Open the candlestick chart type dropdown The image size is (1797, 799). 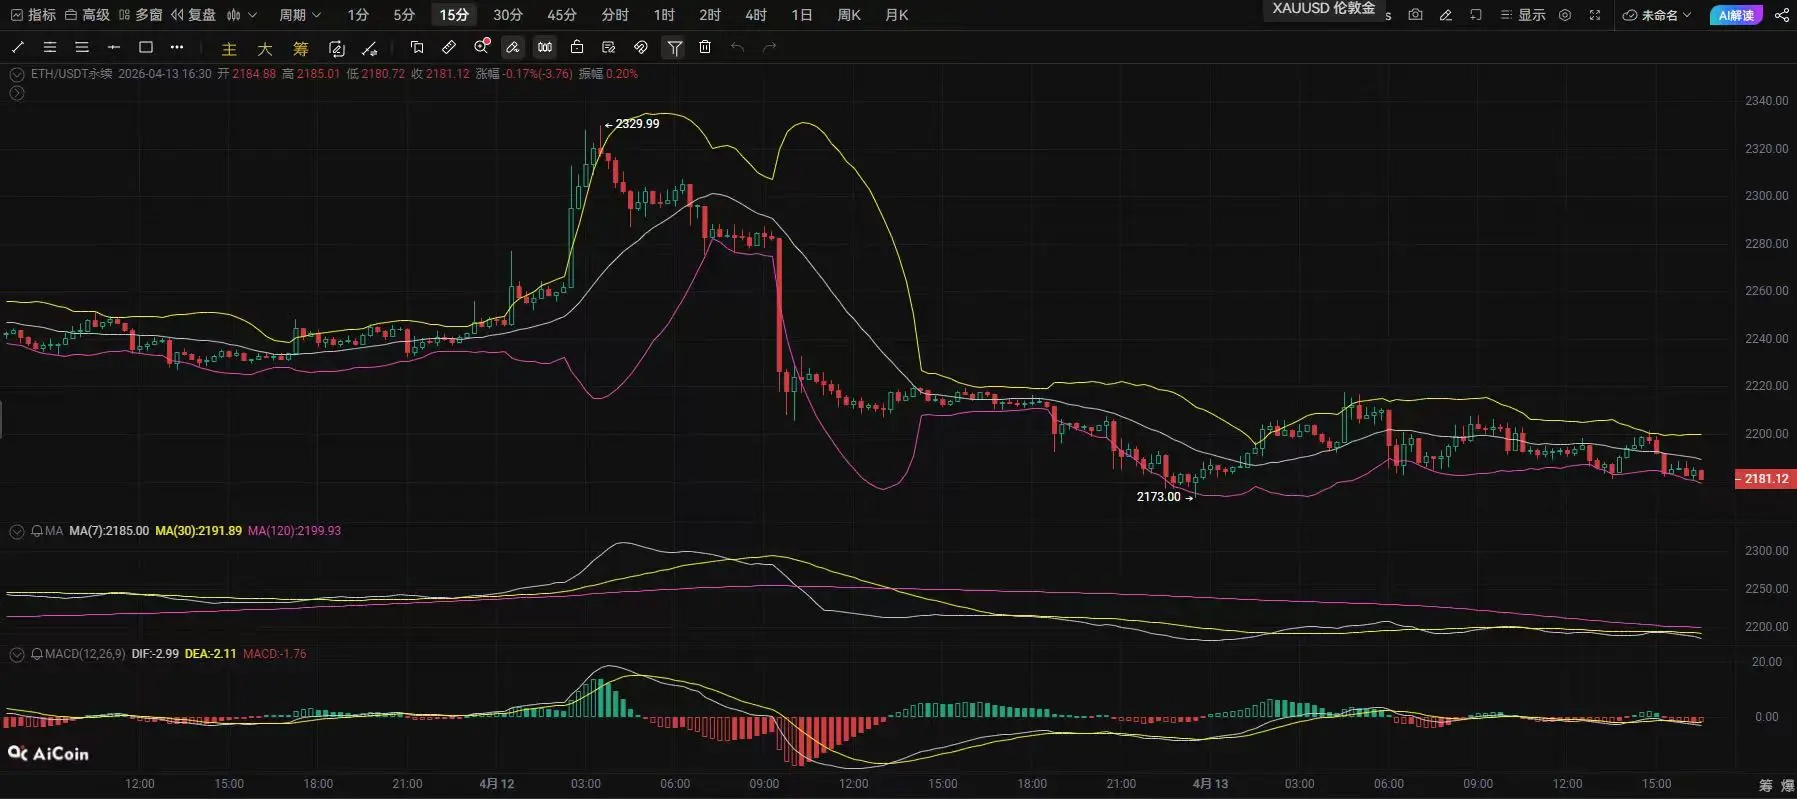242,15
